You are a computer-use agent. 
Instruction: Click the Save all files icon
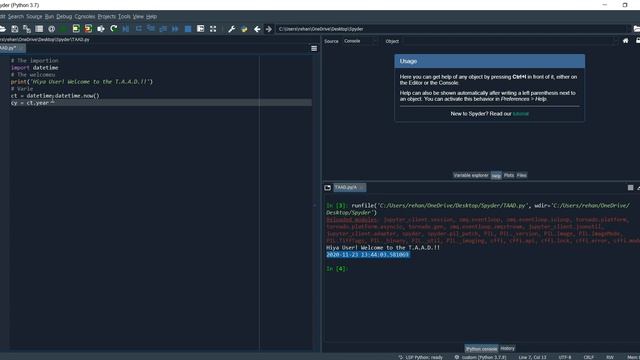pos(27,29)
